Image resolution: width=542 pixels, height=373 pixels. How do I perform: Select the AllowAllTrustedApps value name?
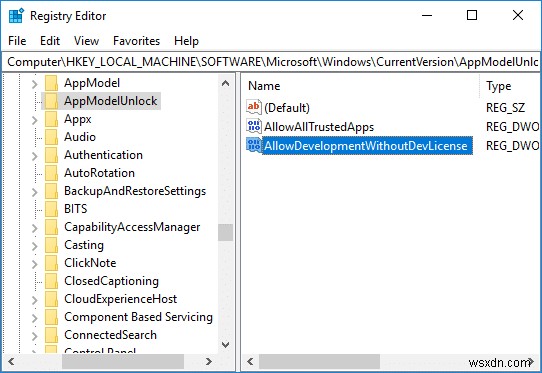(x=319, y=127)
